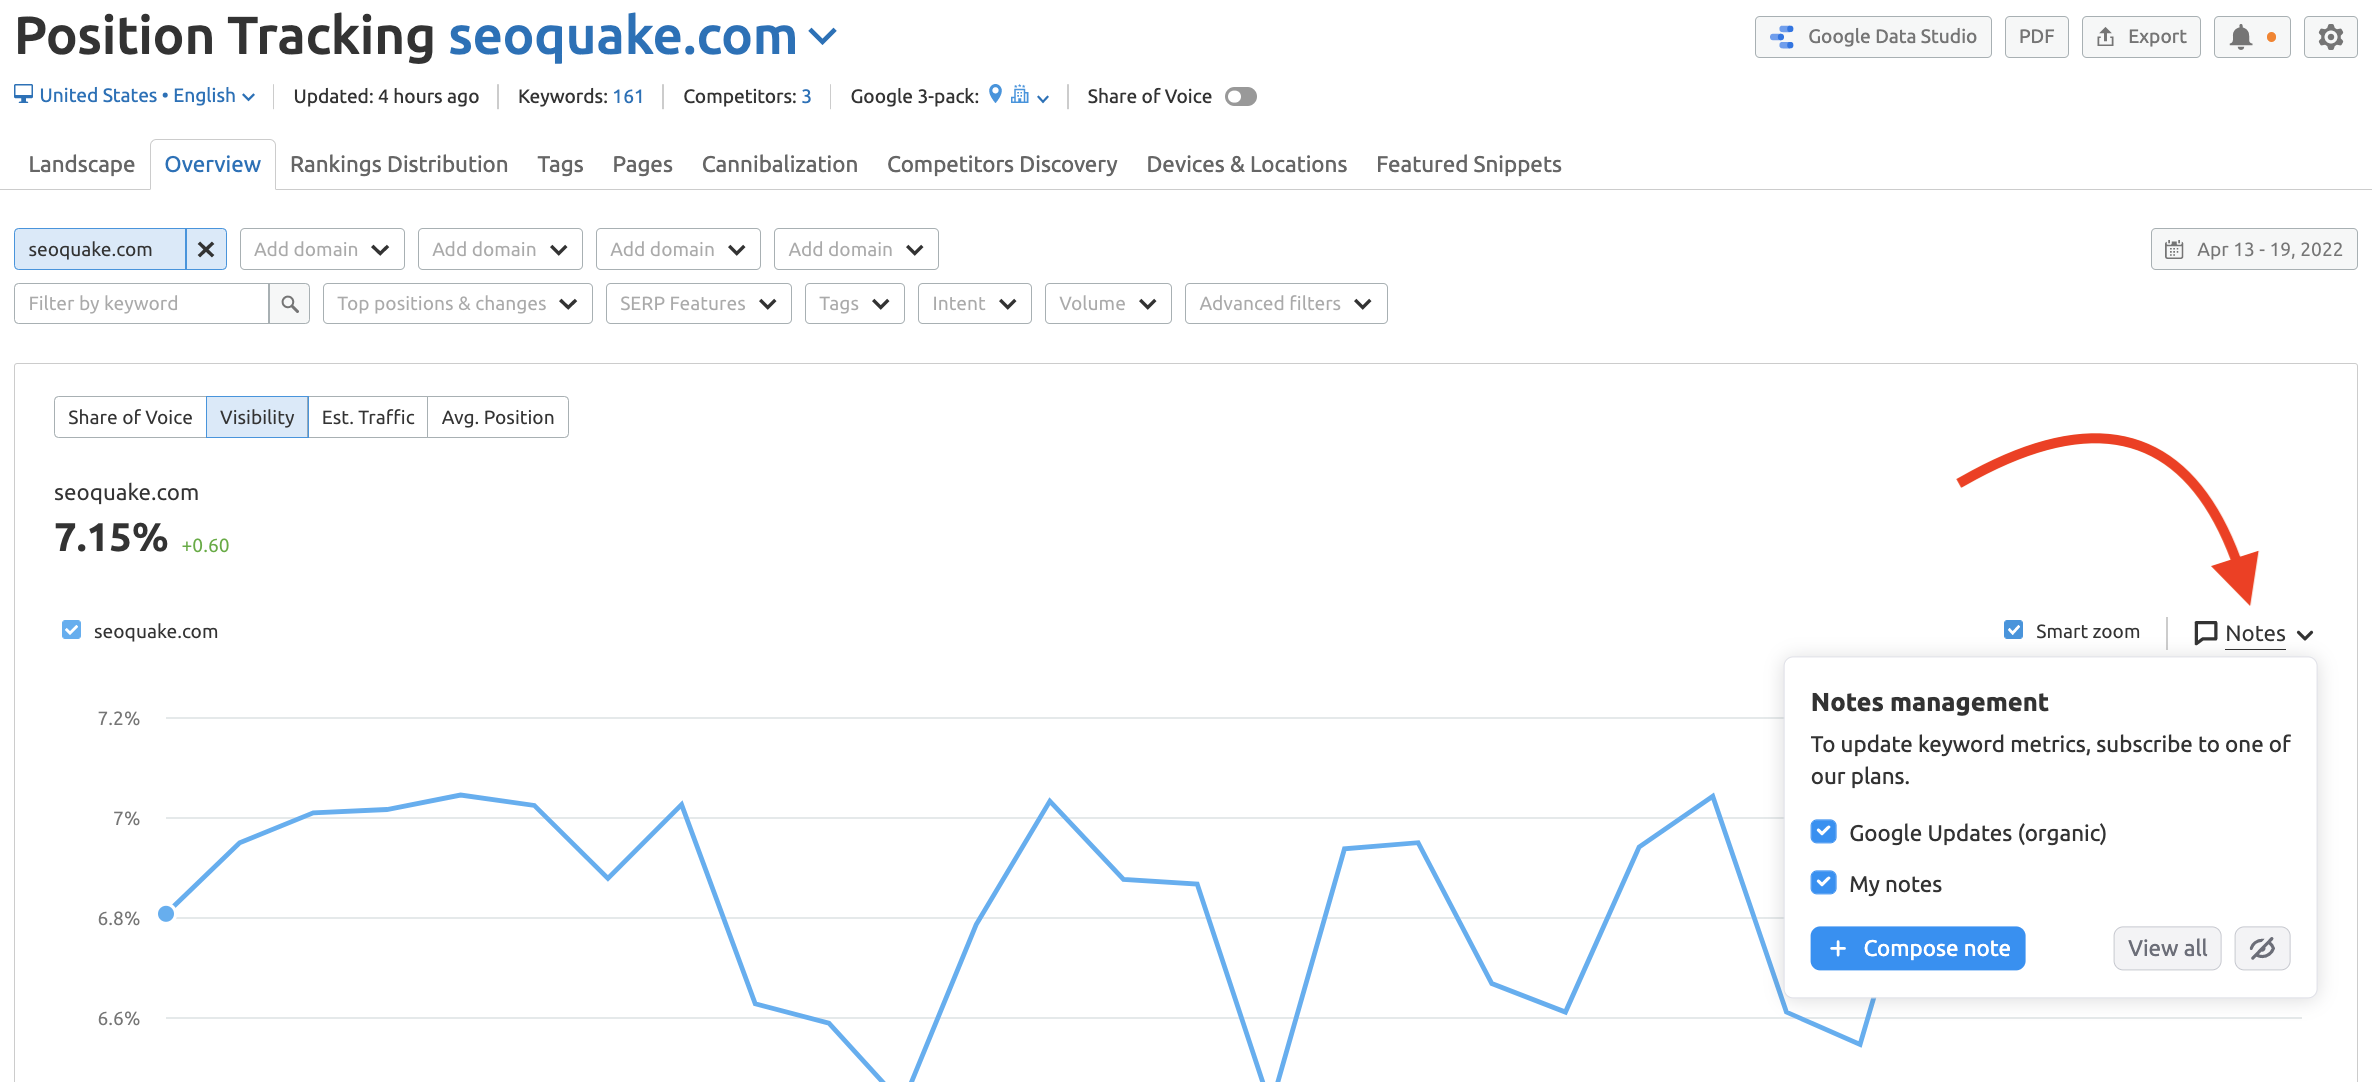Go to the Featured Snippets tab
This screenshot has height=1082, width=2372.
(1468, 164)
